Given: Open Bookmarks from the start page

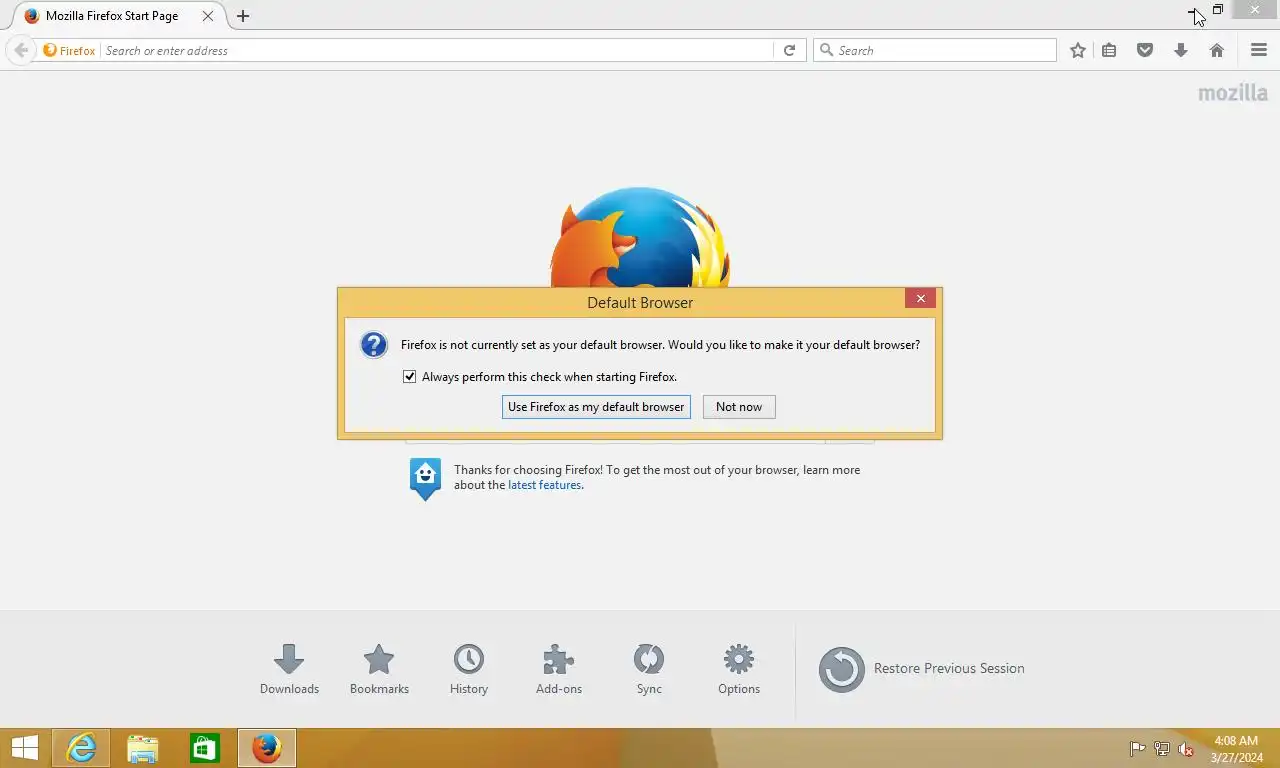Looking at the screenshot, I should pyautogui.click(x=379, y=669).
